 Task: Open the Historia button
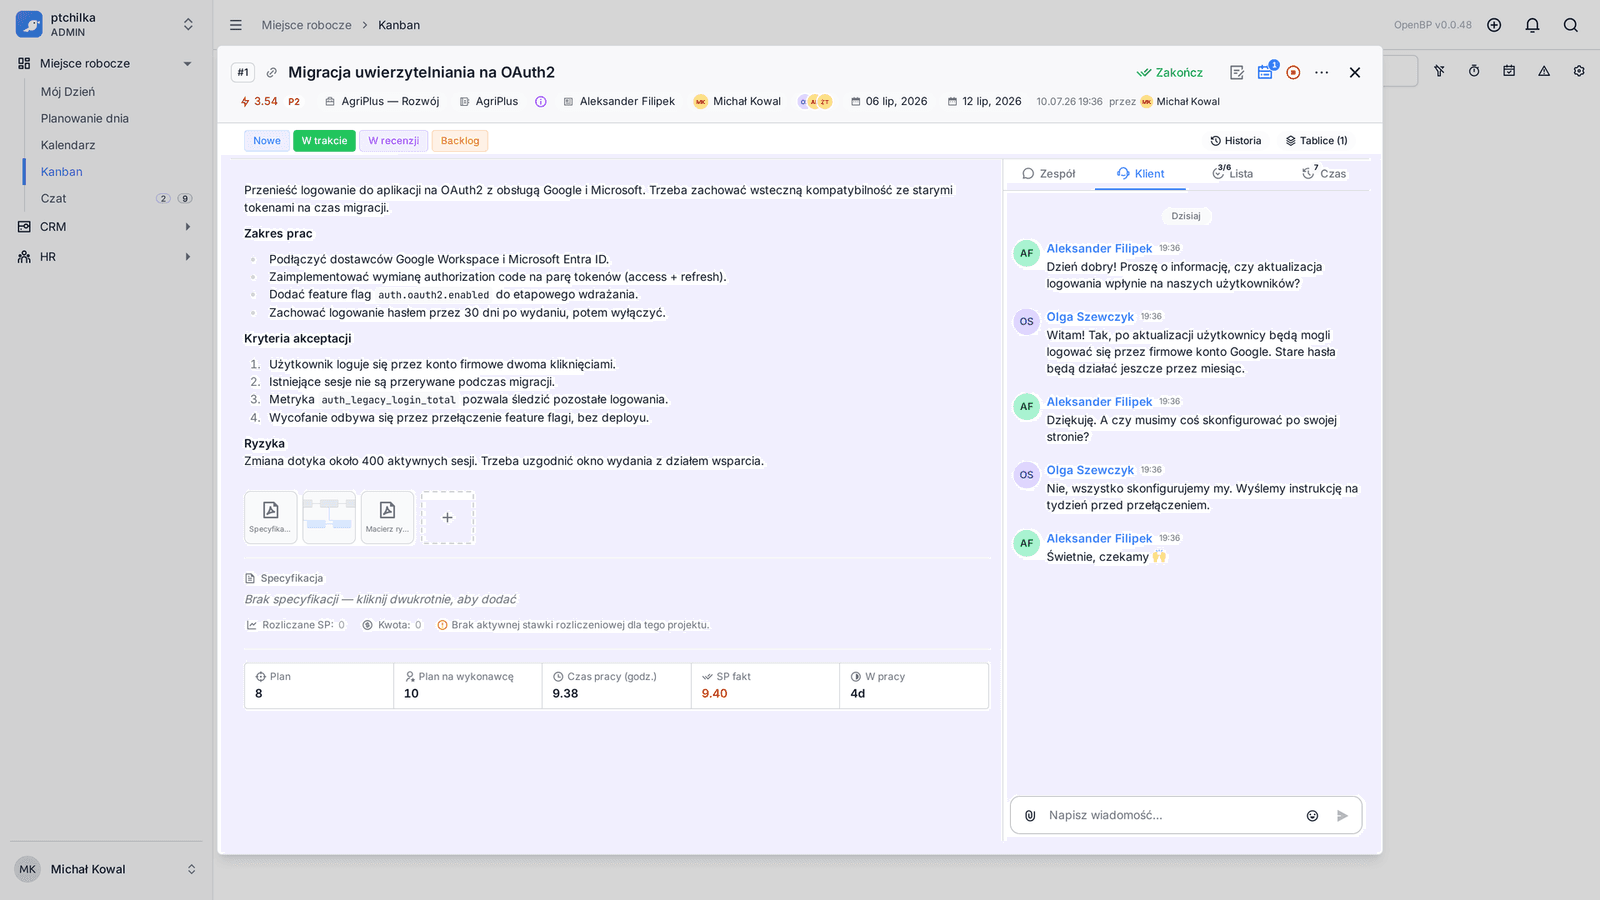[x=1236, y=141]
